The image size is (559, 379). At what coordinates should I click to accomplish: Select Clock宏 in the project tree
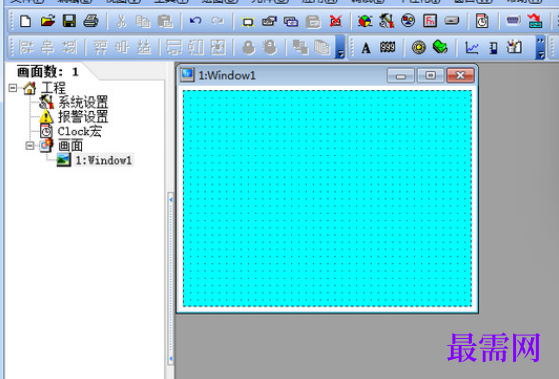[x=80, y=131]
